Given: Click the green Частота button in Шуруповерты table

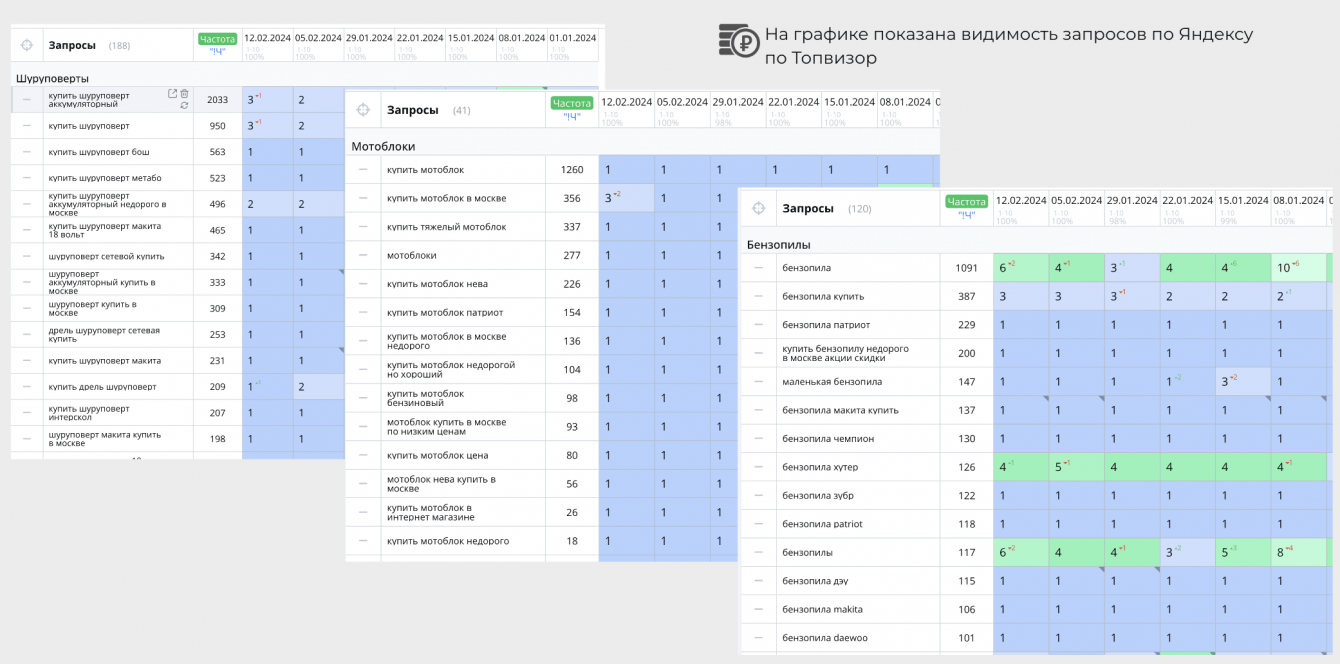Looking at the screenshot, I should (217, 39).
